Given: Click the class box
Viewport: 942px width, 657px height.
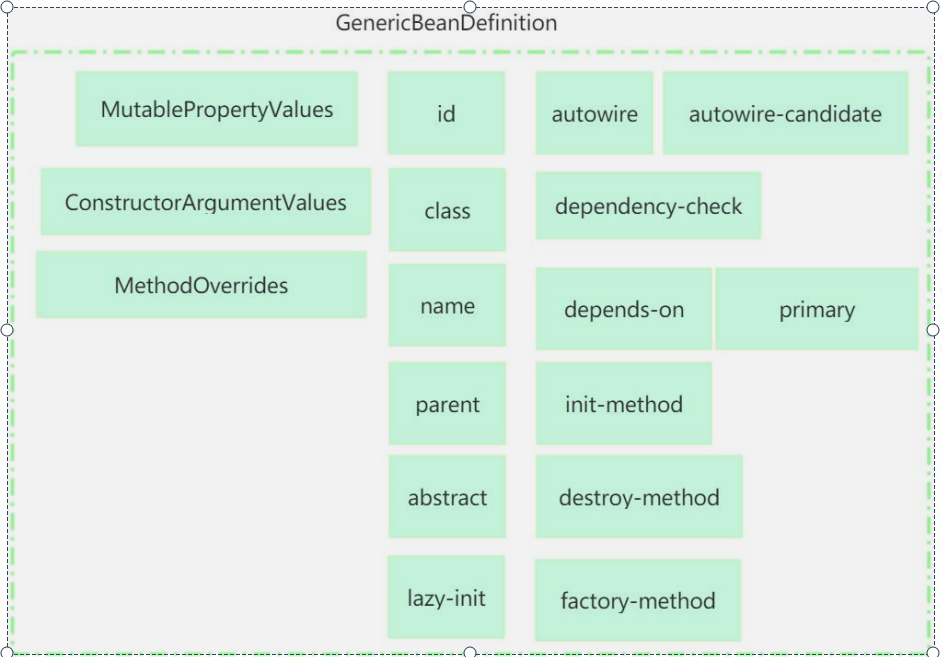Looking at the screenshot, I should 447,210.
